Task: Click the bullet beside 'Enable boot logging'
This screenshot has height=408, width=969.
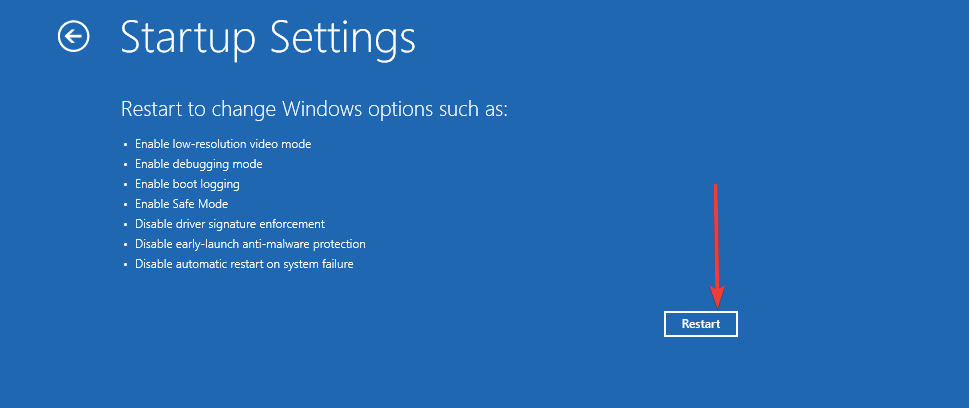Action: click(x=125, y=185)
